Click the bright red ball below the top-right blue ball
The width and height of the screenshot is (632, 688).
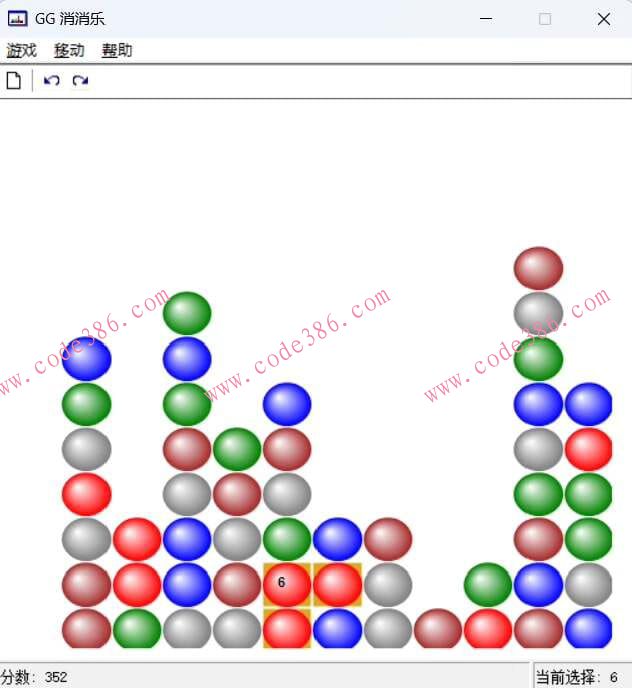(589, 449)
